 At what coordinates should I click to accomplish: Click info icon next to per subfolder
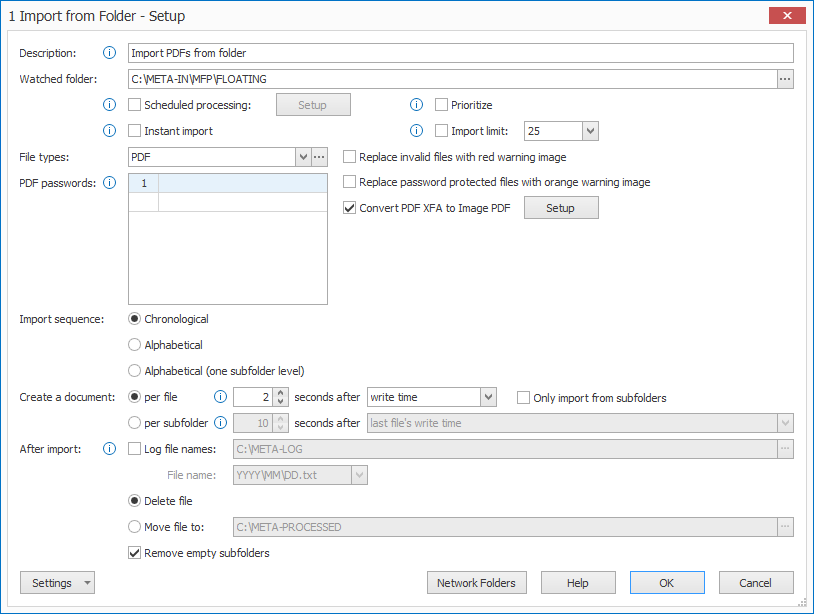tap(221, 422)
